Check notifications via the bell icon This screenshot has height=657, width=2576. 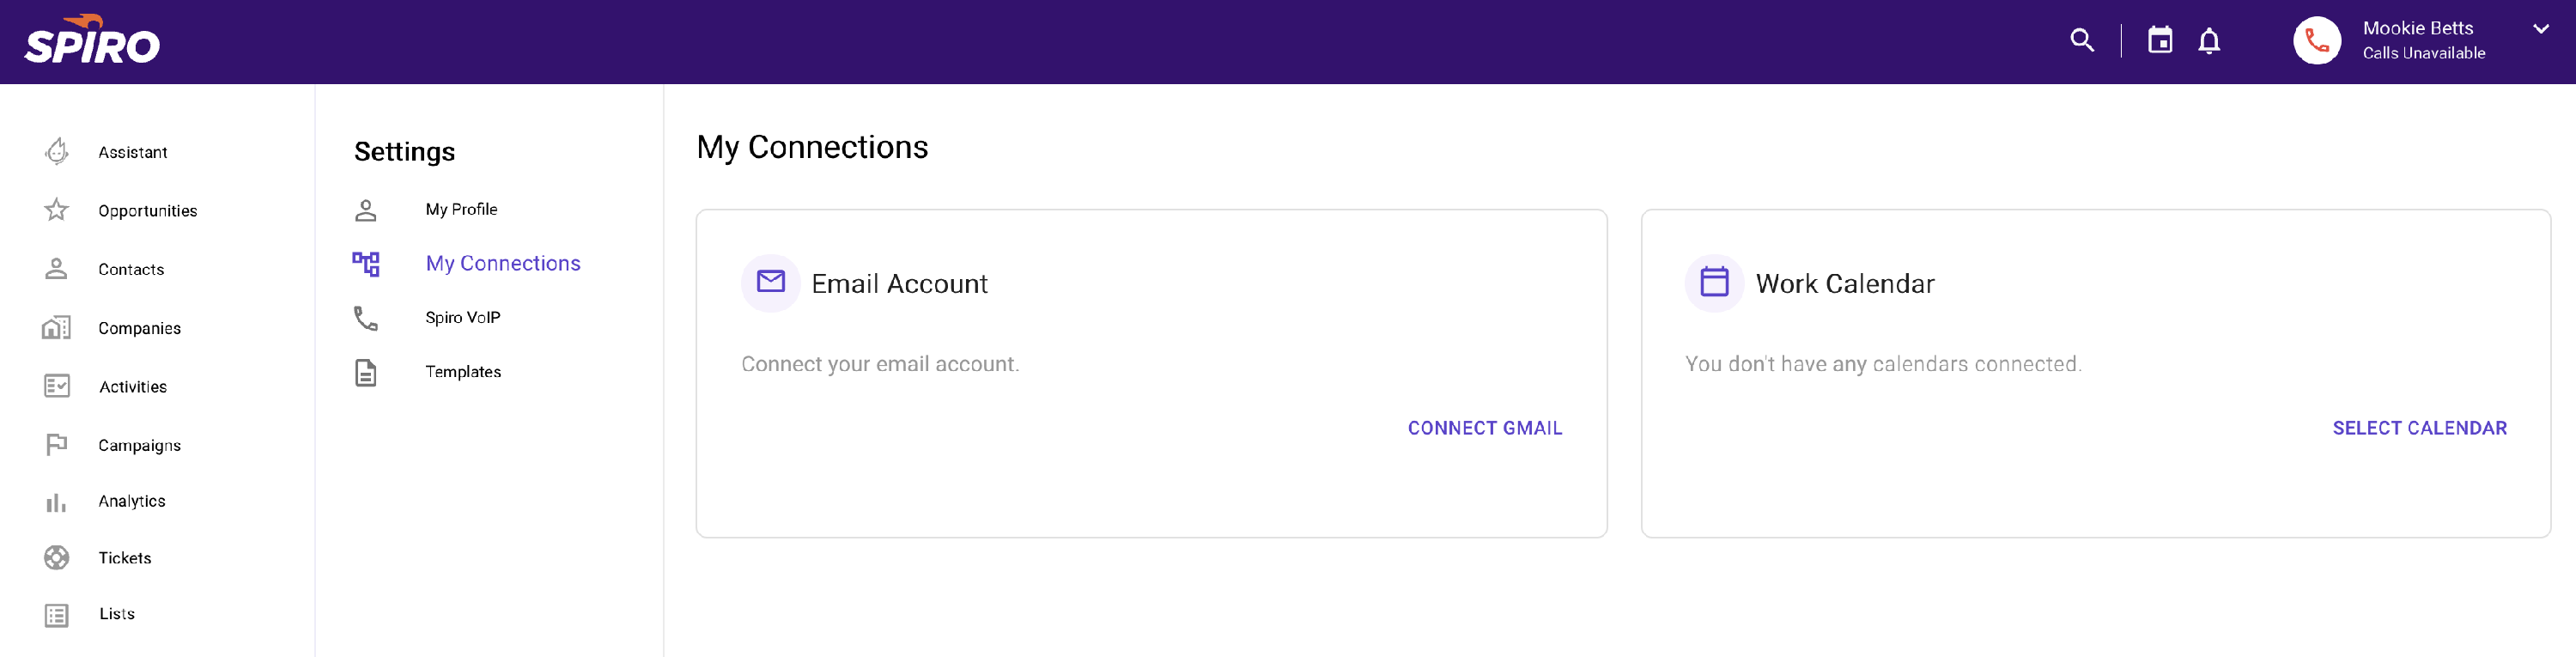click(2209, 41)
